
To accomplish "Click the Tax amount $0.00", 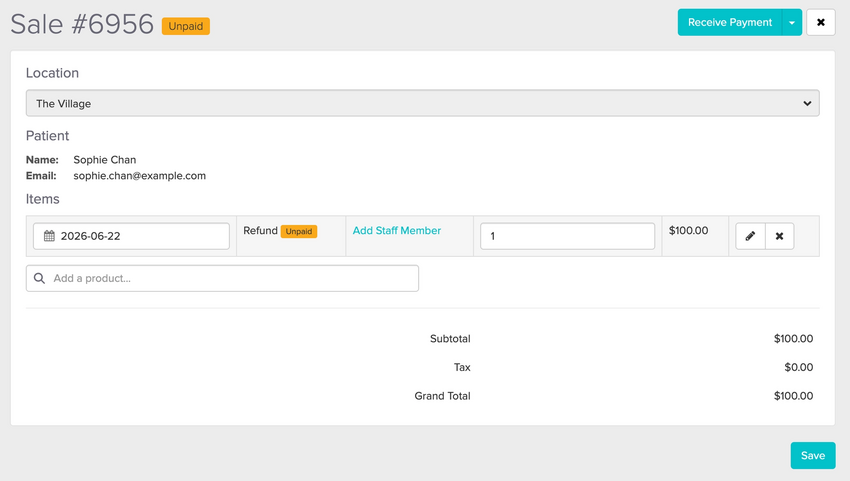I will (x=799, y=367).
